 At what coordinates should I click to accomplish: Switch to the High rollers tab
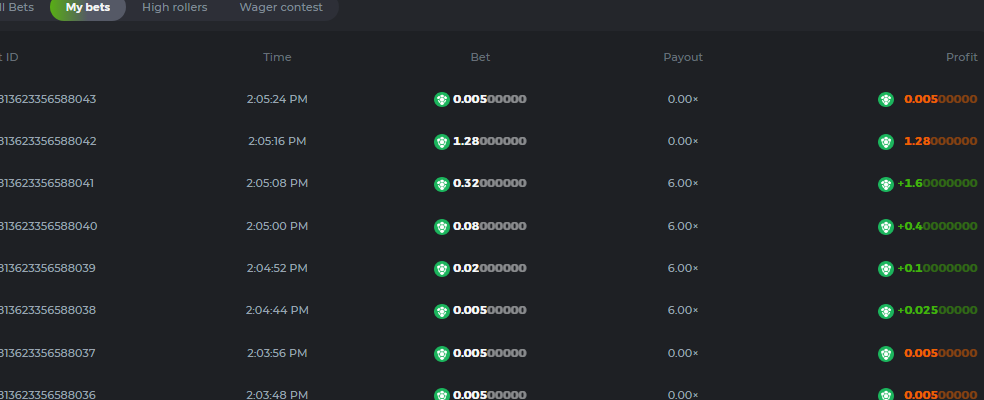coord(174,8)
